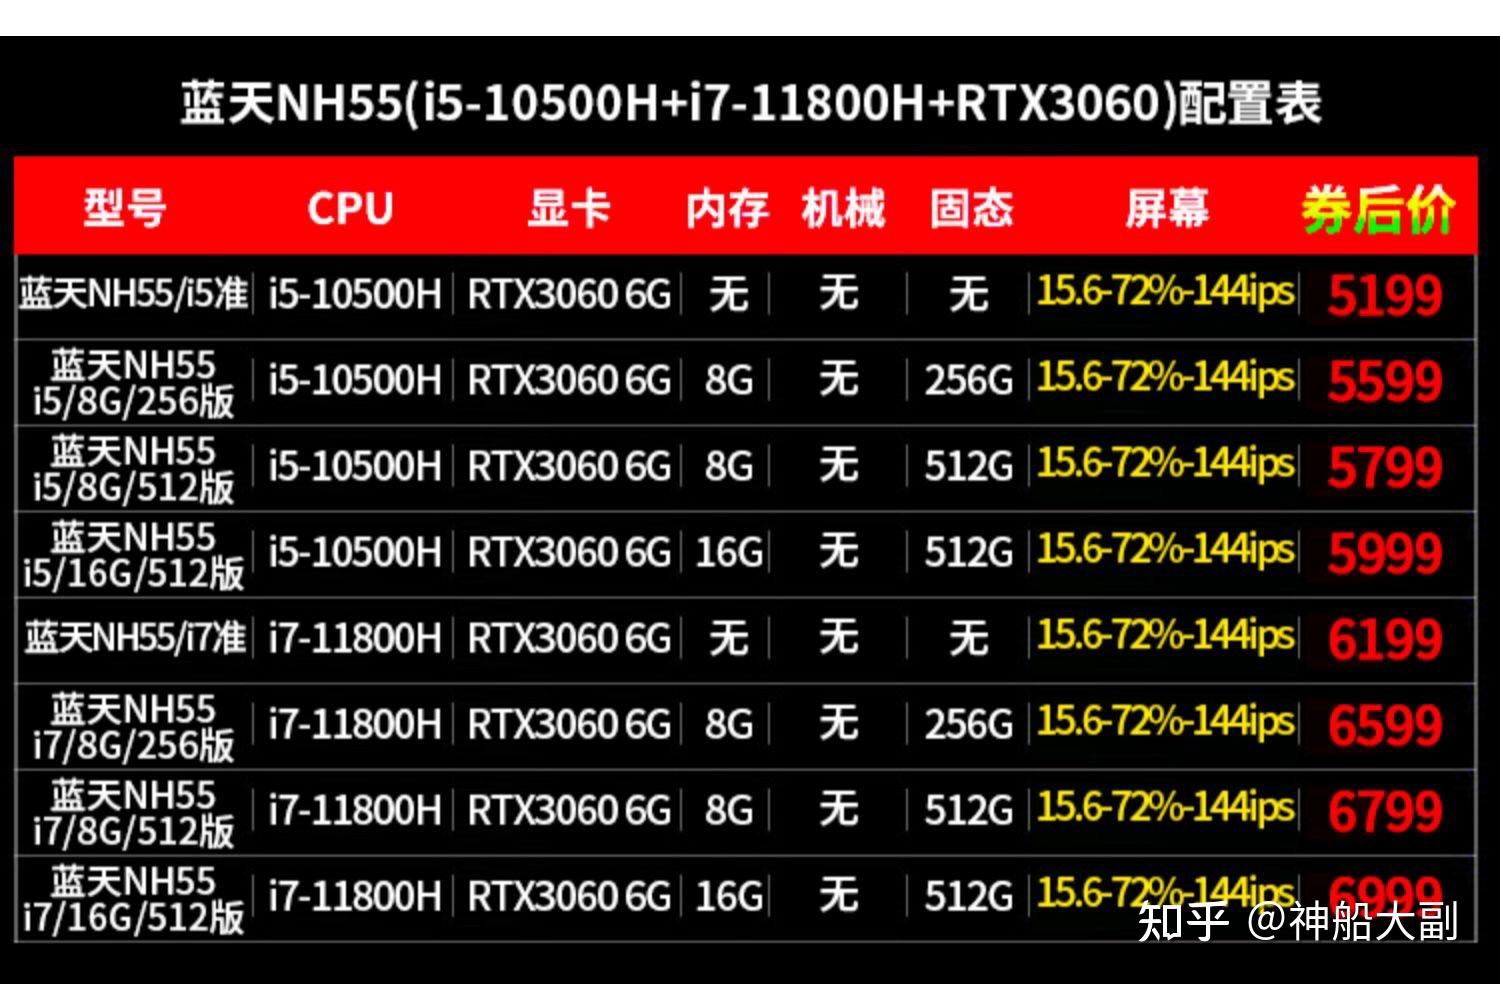Click 无 under 固态 in the i7准 row

click(968, 638)
